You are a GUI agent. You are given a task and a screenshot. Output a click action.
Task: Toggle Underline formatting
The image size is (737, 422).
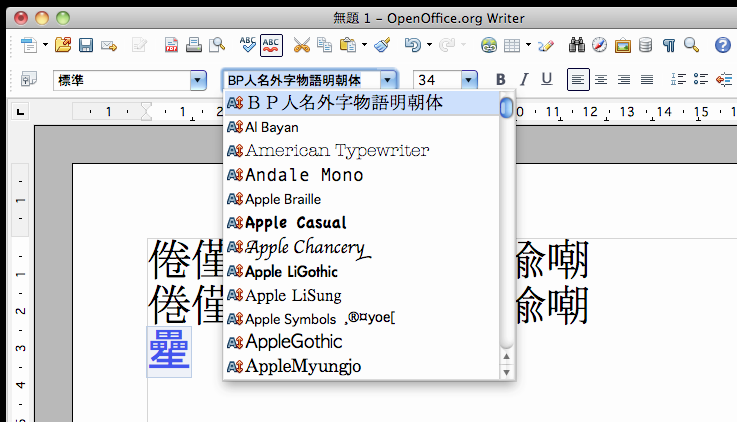click(546, 79)
